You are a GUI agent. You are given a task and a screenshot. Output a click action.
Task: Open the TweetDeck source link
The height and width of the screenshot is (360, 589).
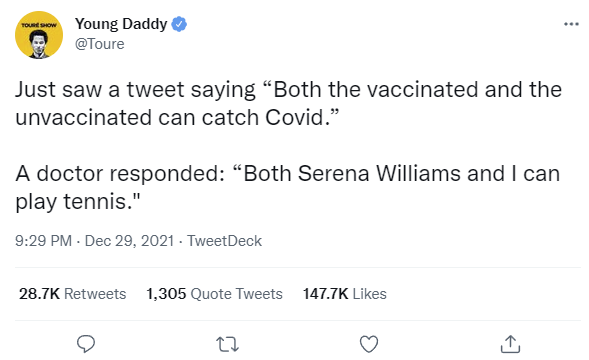tap(225, 241)
